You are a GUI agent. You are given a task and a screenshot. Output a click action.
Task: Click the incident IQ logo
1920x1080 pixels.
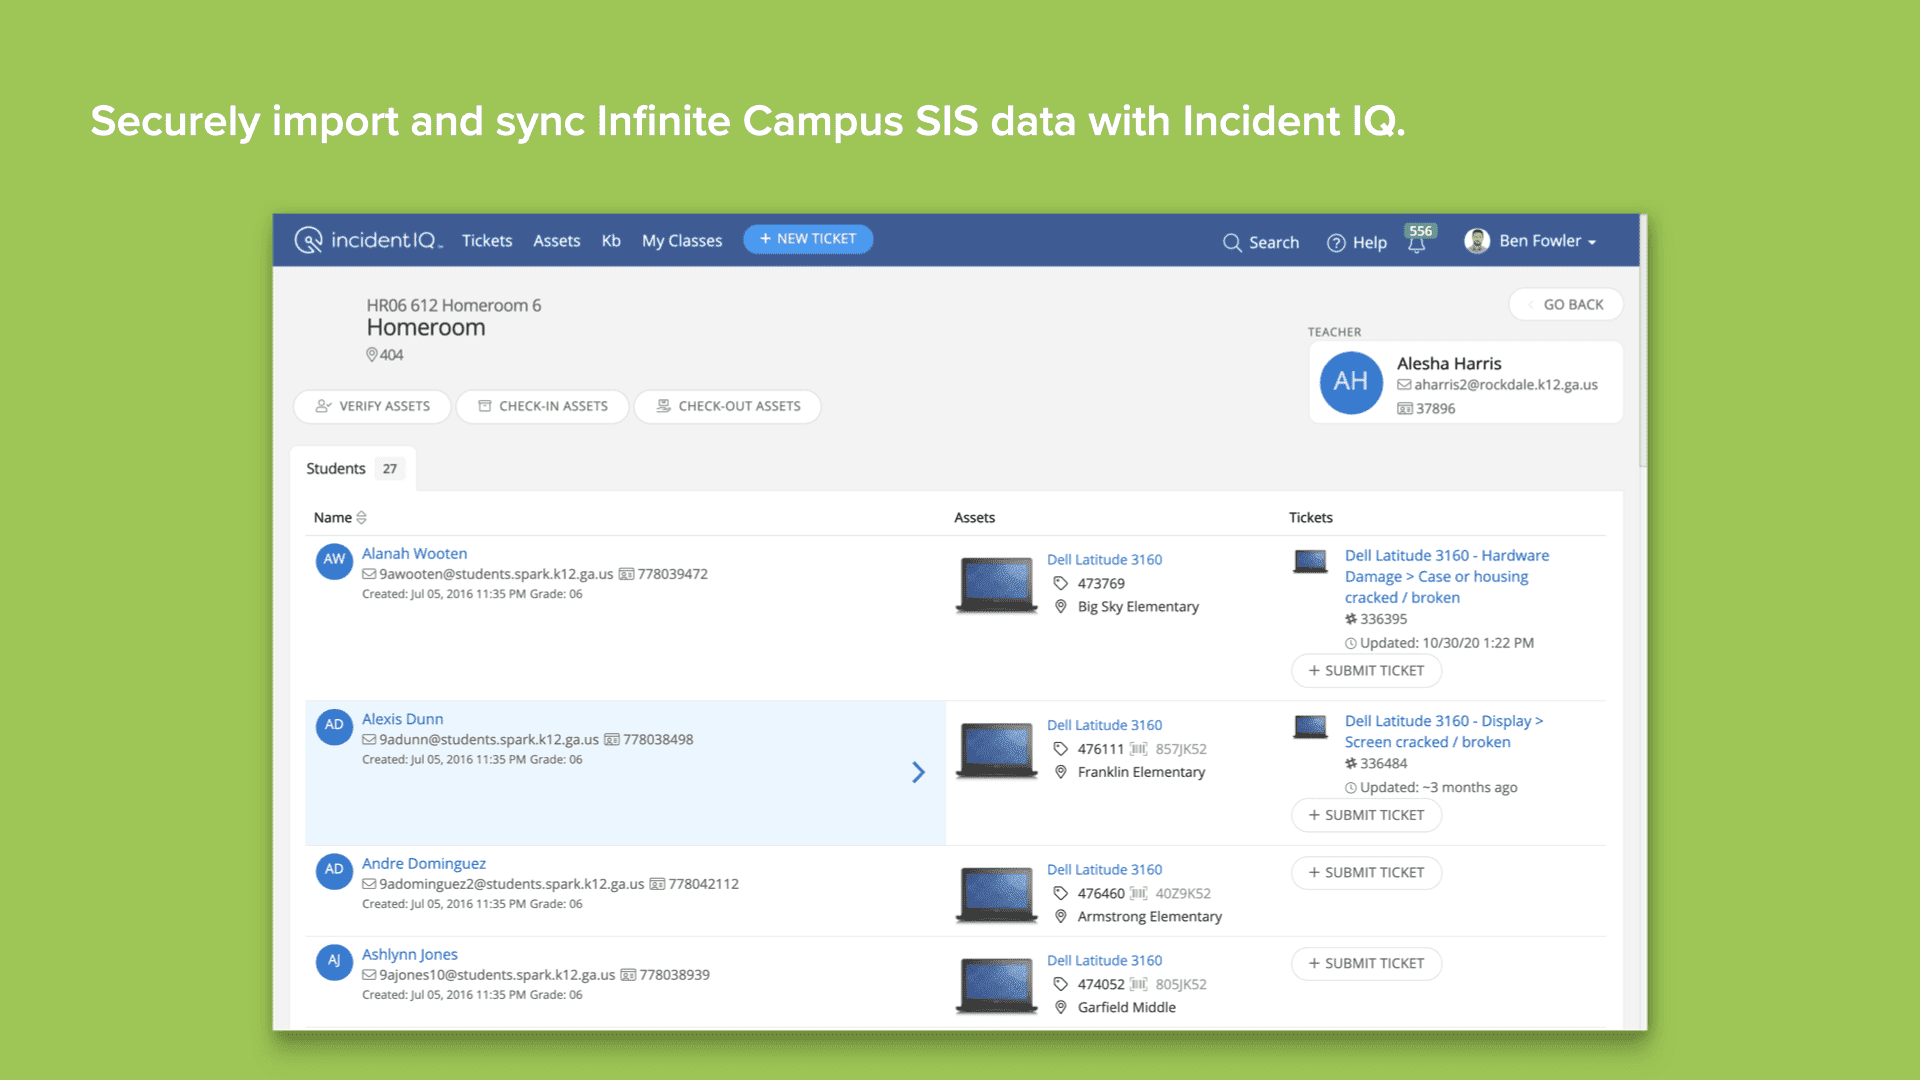click(366, 240)
